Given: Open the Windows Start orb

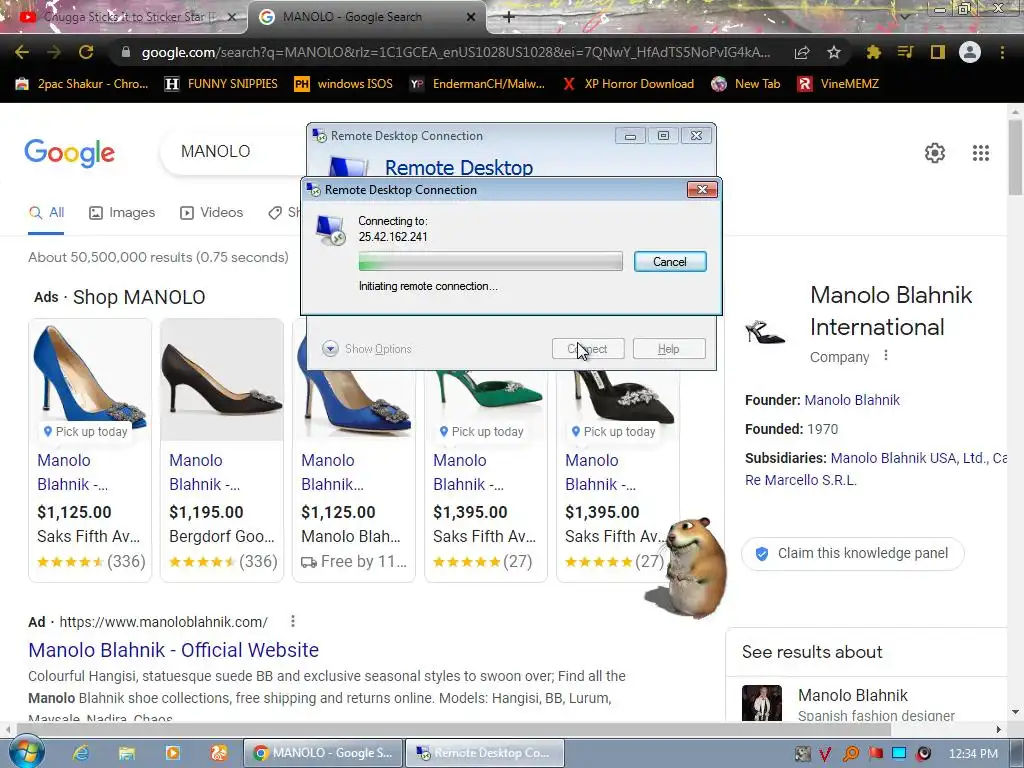Looking at the screenshot, I should coord(25,752).
